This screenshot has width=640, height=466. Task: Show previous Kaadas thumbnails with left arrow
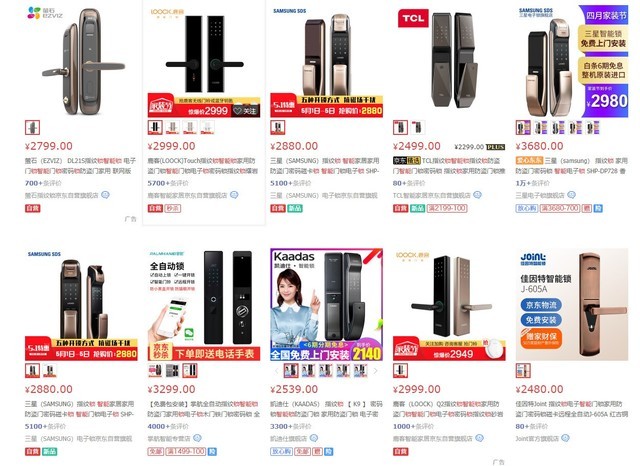pos(276,371)
